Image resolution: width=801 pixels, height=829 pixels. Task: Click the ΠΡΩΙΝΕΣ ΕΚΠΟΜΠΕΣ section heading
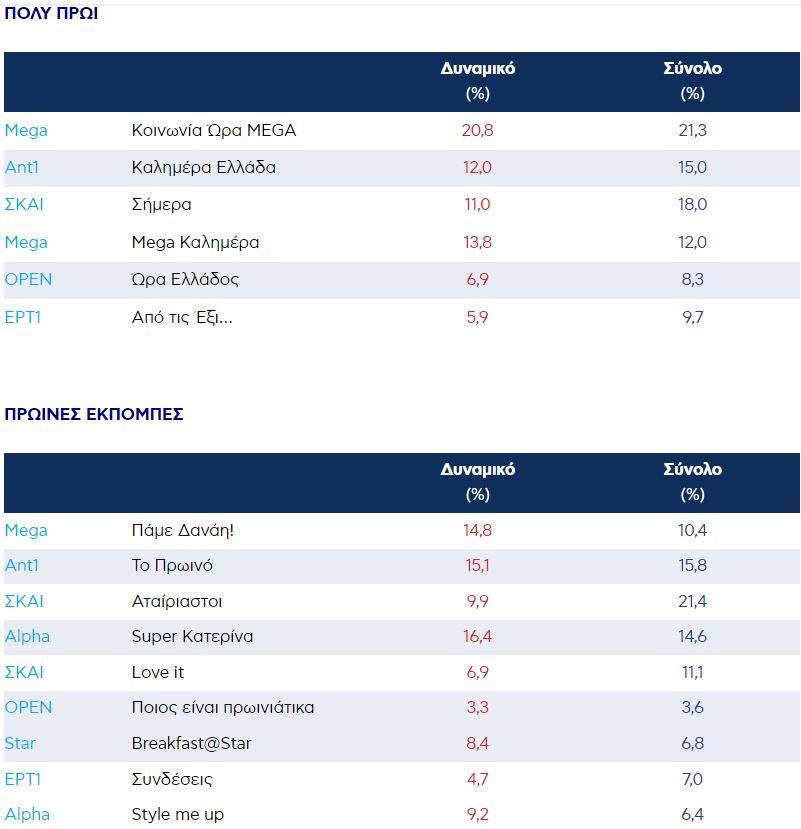(x=94, y=414)
